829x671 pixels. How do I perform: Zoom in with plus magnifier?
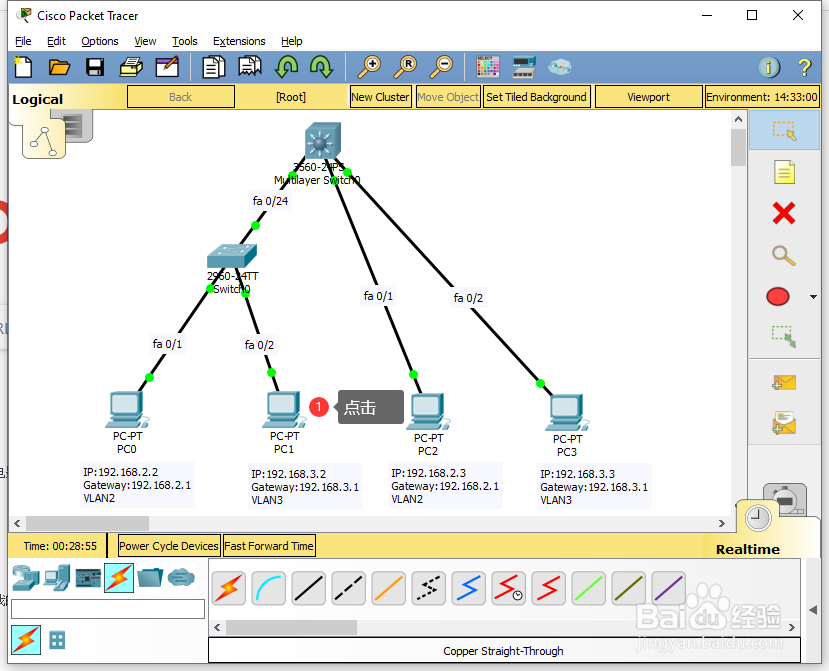coord(369,67)
